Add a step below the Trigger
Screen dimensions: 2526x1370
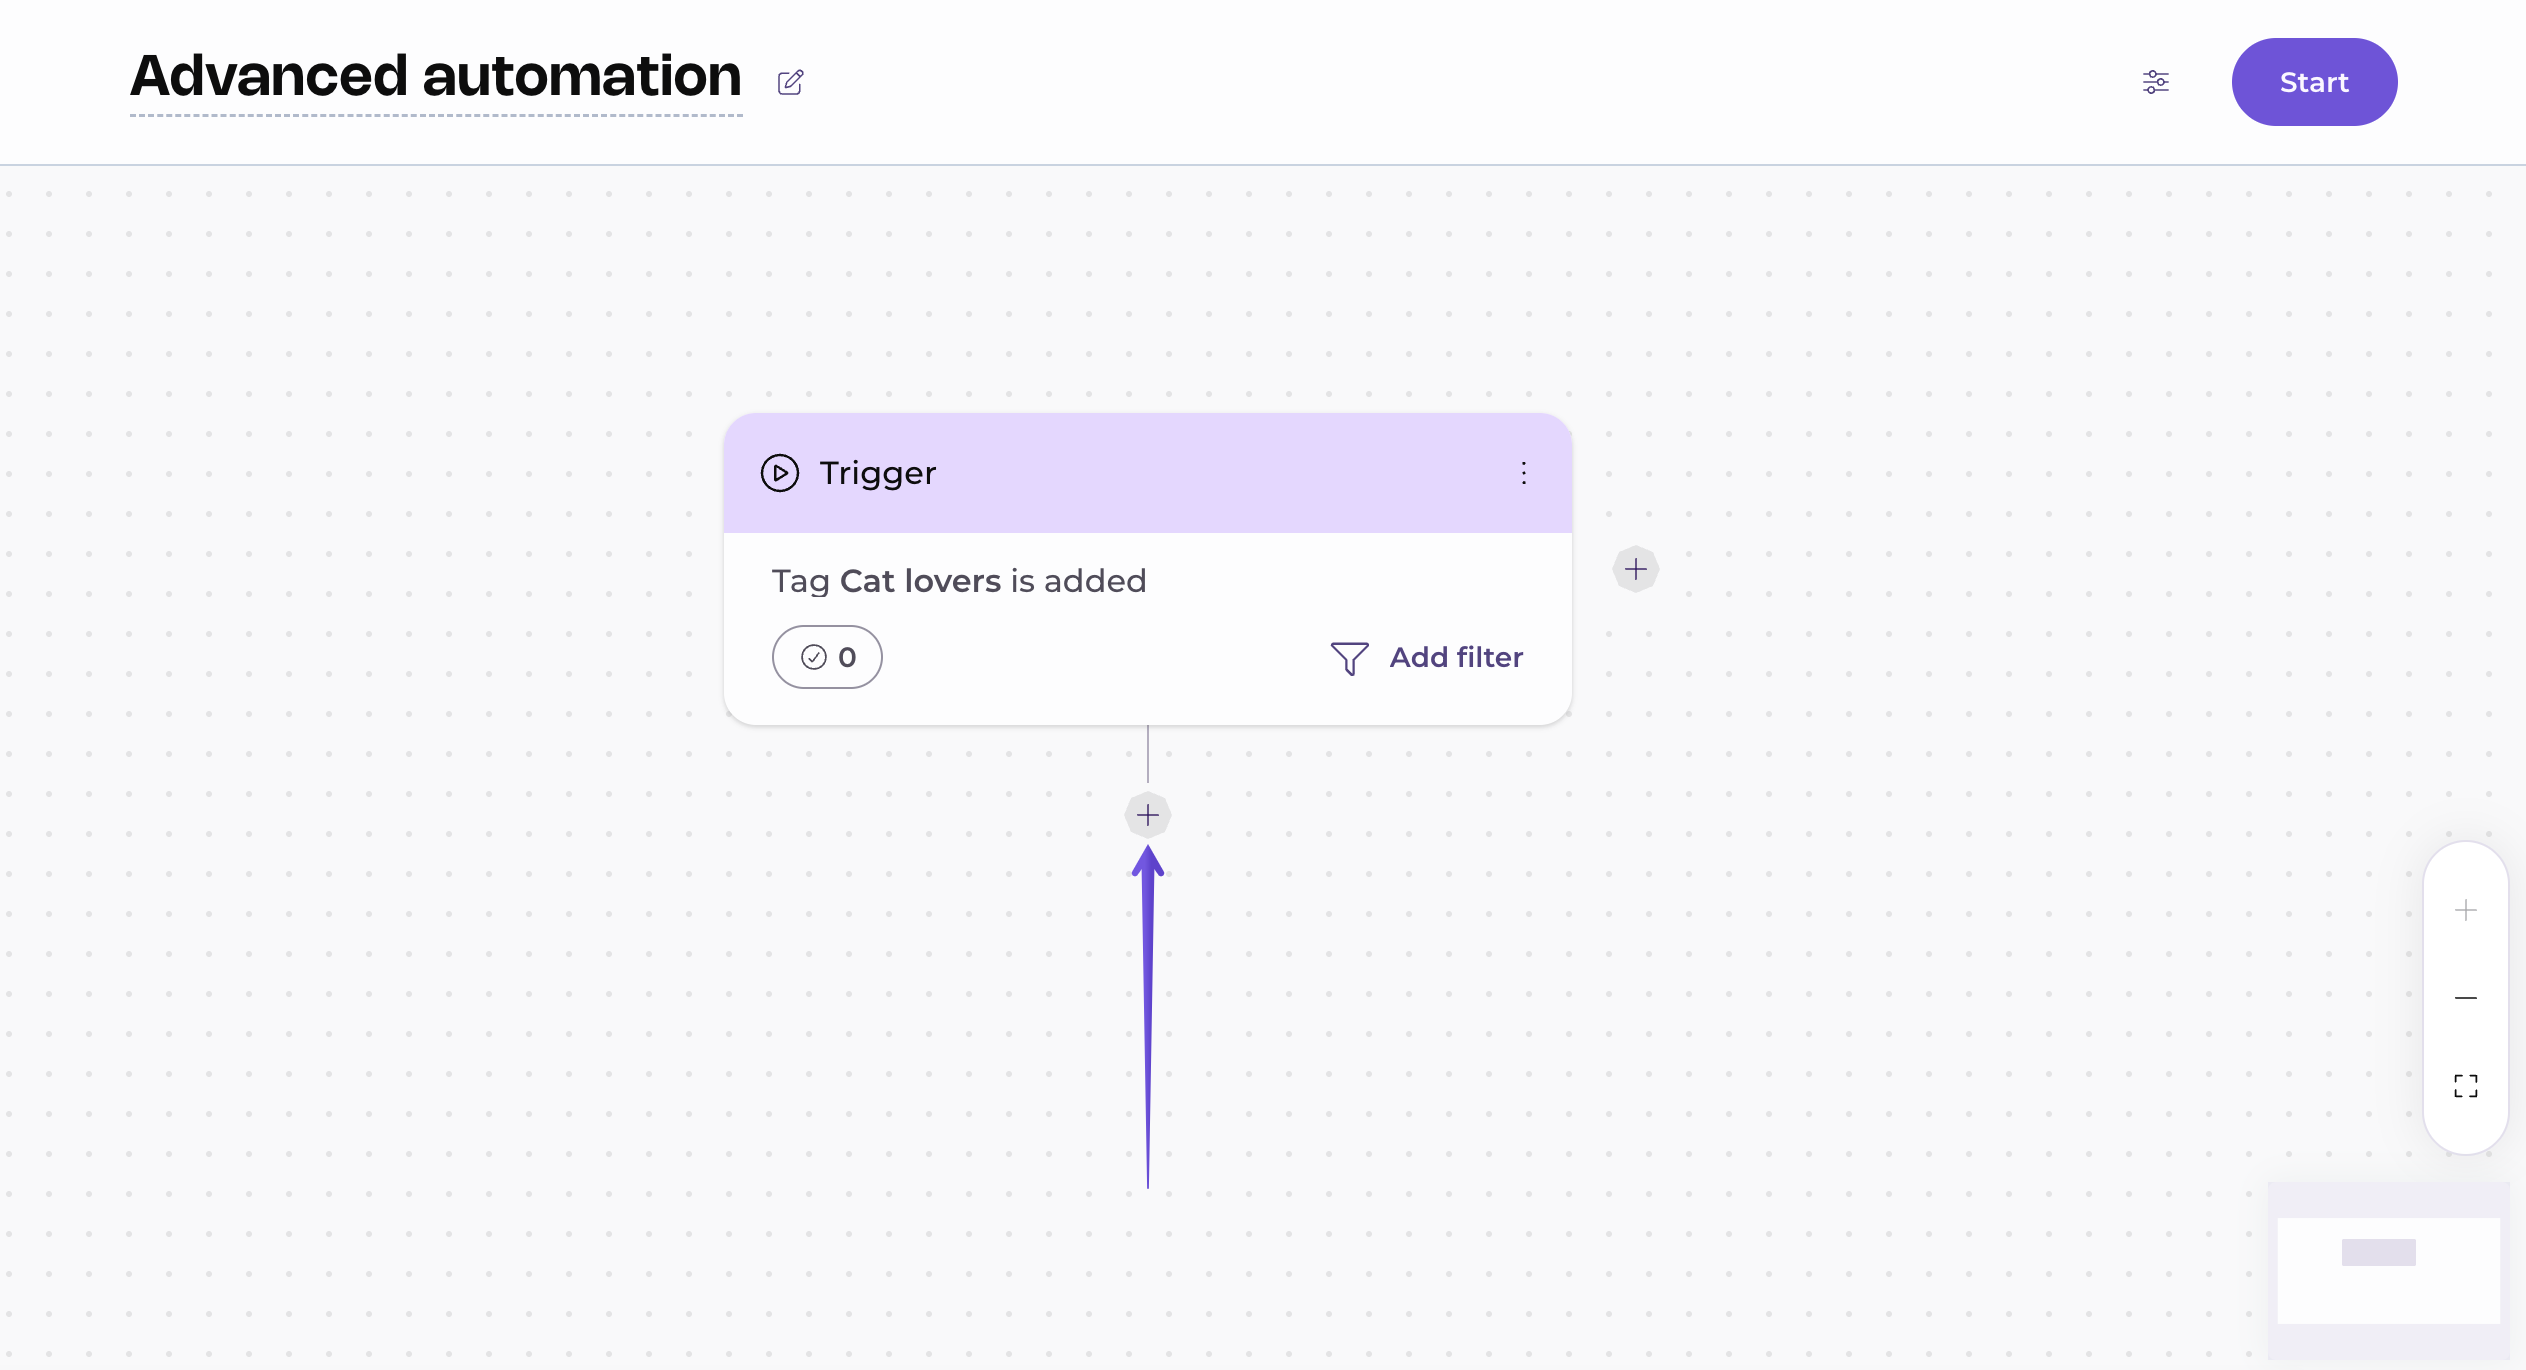(1148, 815)
